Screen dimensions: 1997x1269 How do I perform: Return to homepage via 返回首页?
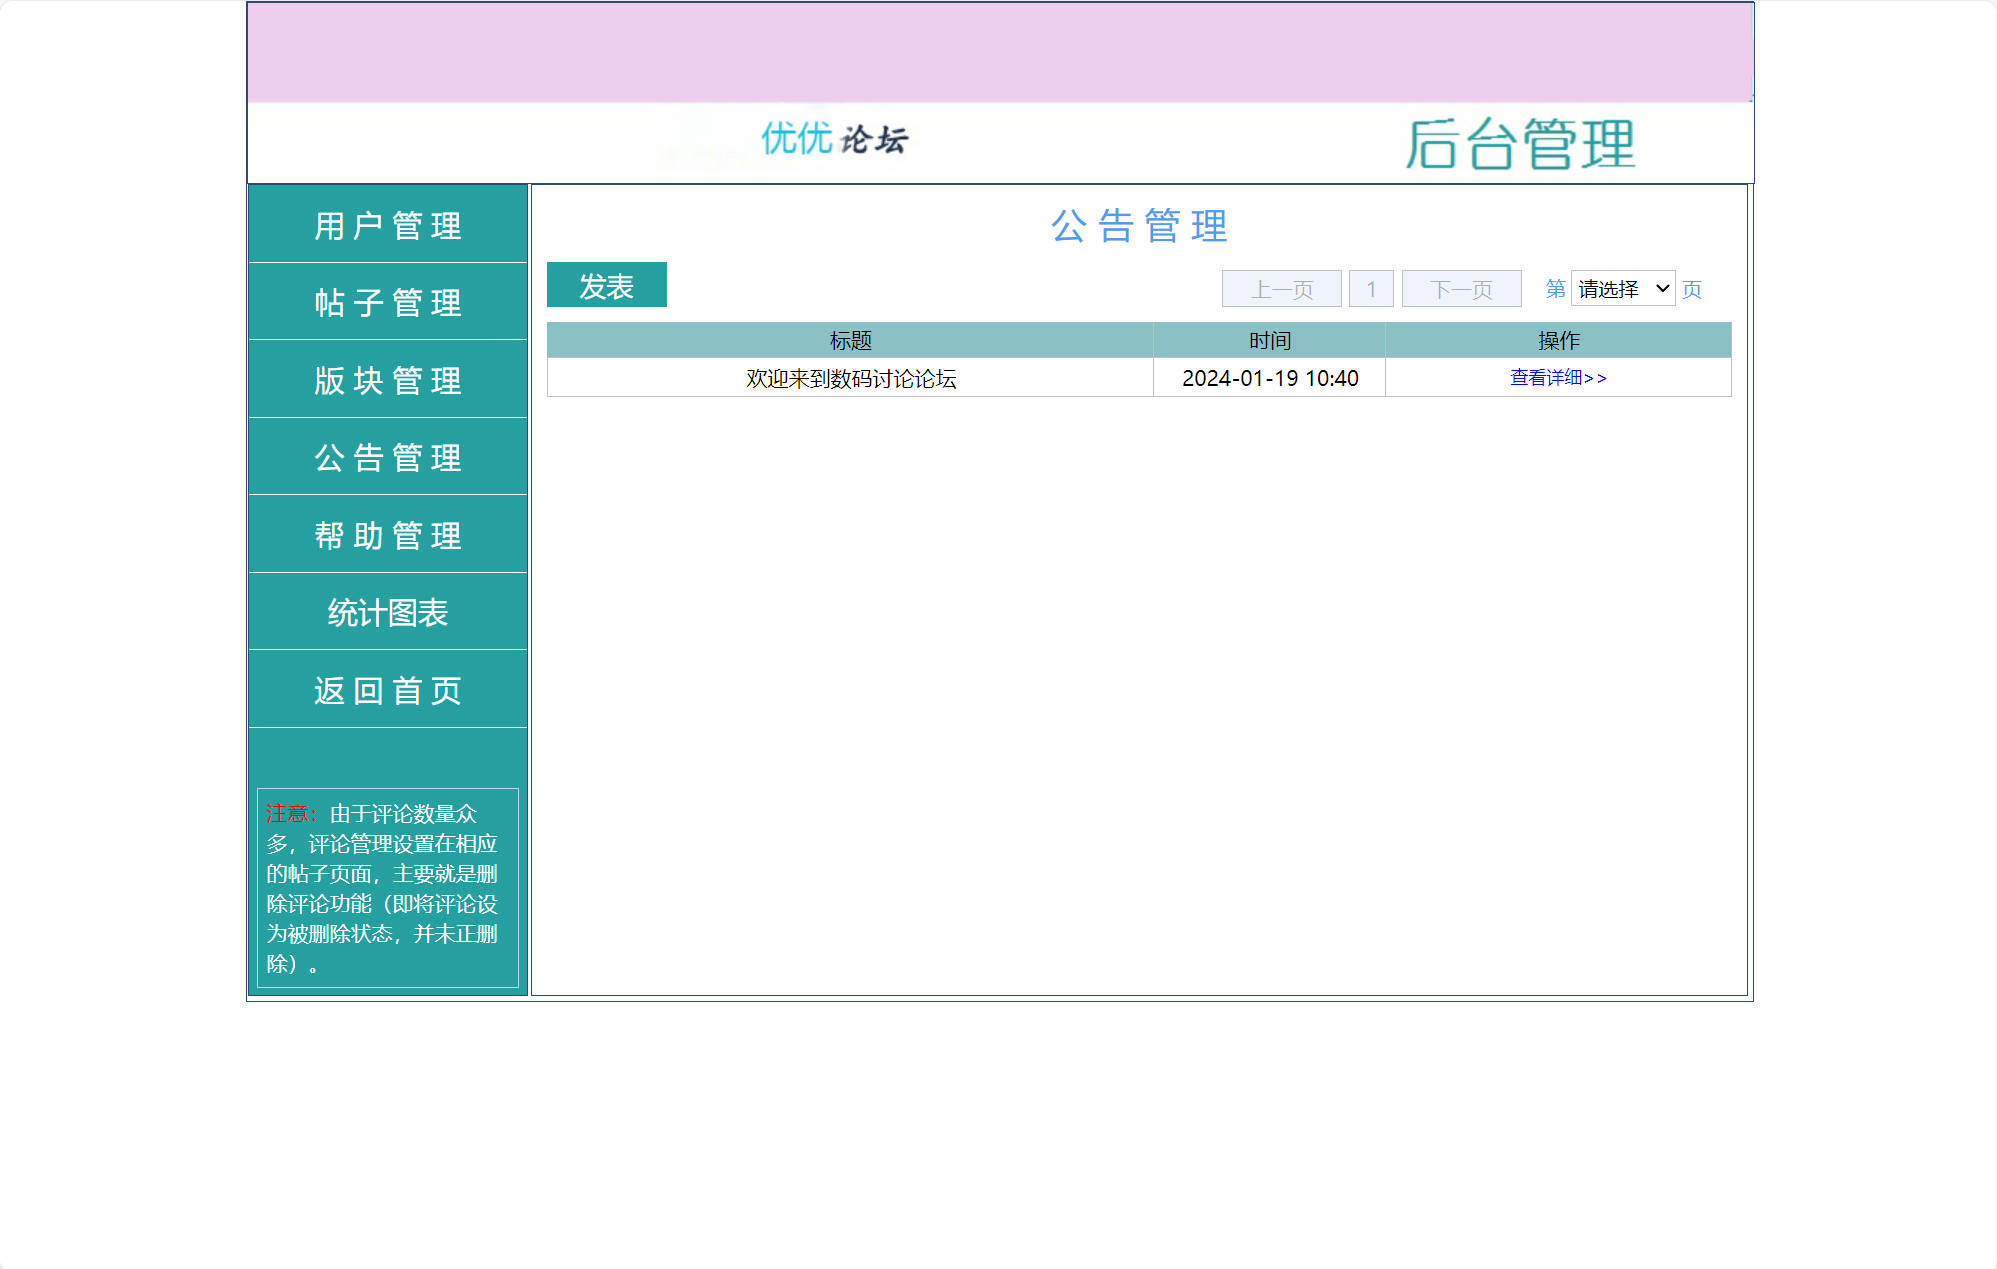386,689
